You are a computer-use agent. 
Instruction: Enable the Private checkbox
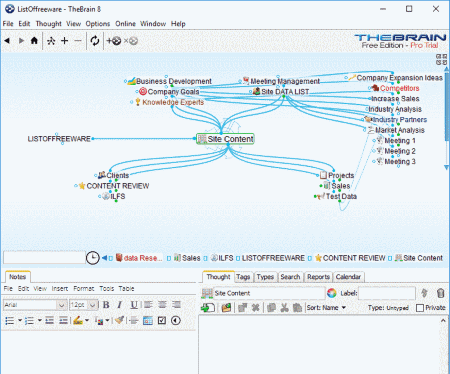tap(420, 308)
